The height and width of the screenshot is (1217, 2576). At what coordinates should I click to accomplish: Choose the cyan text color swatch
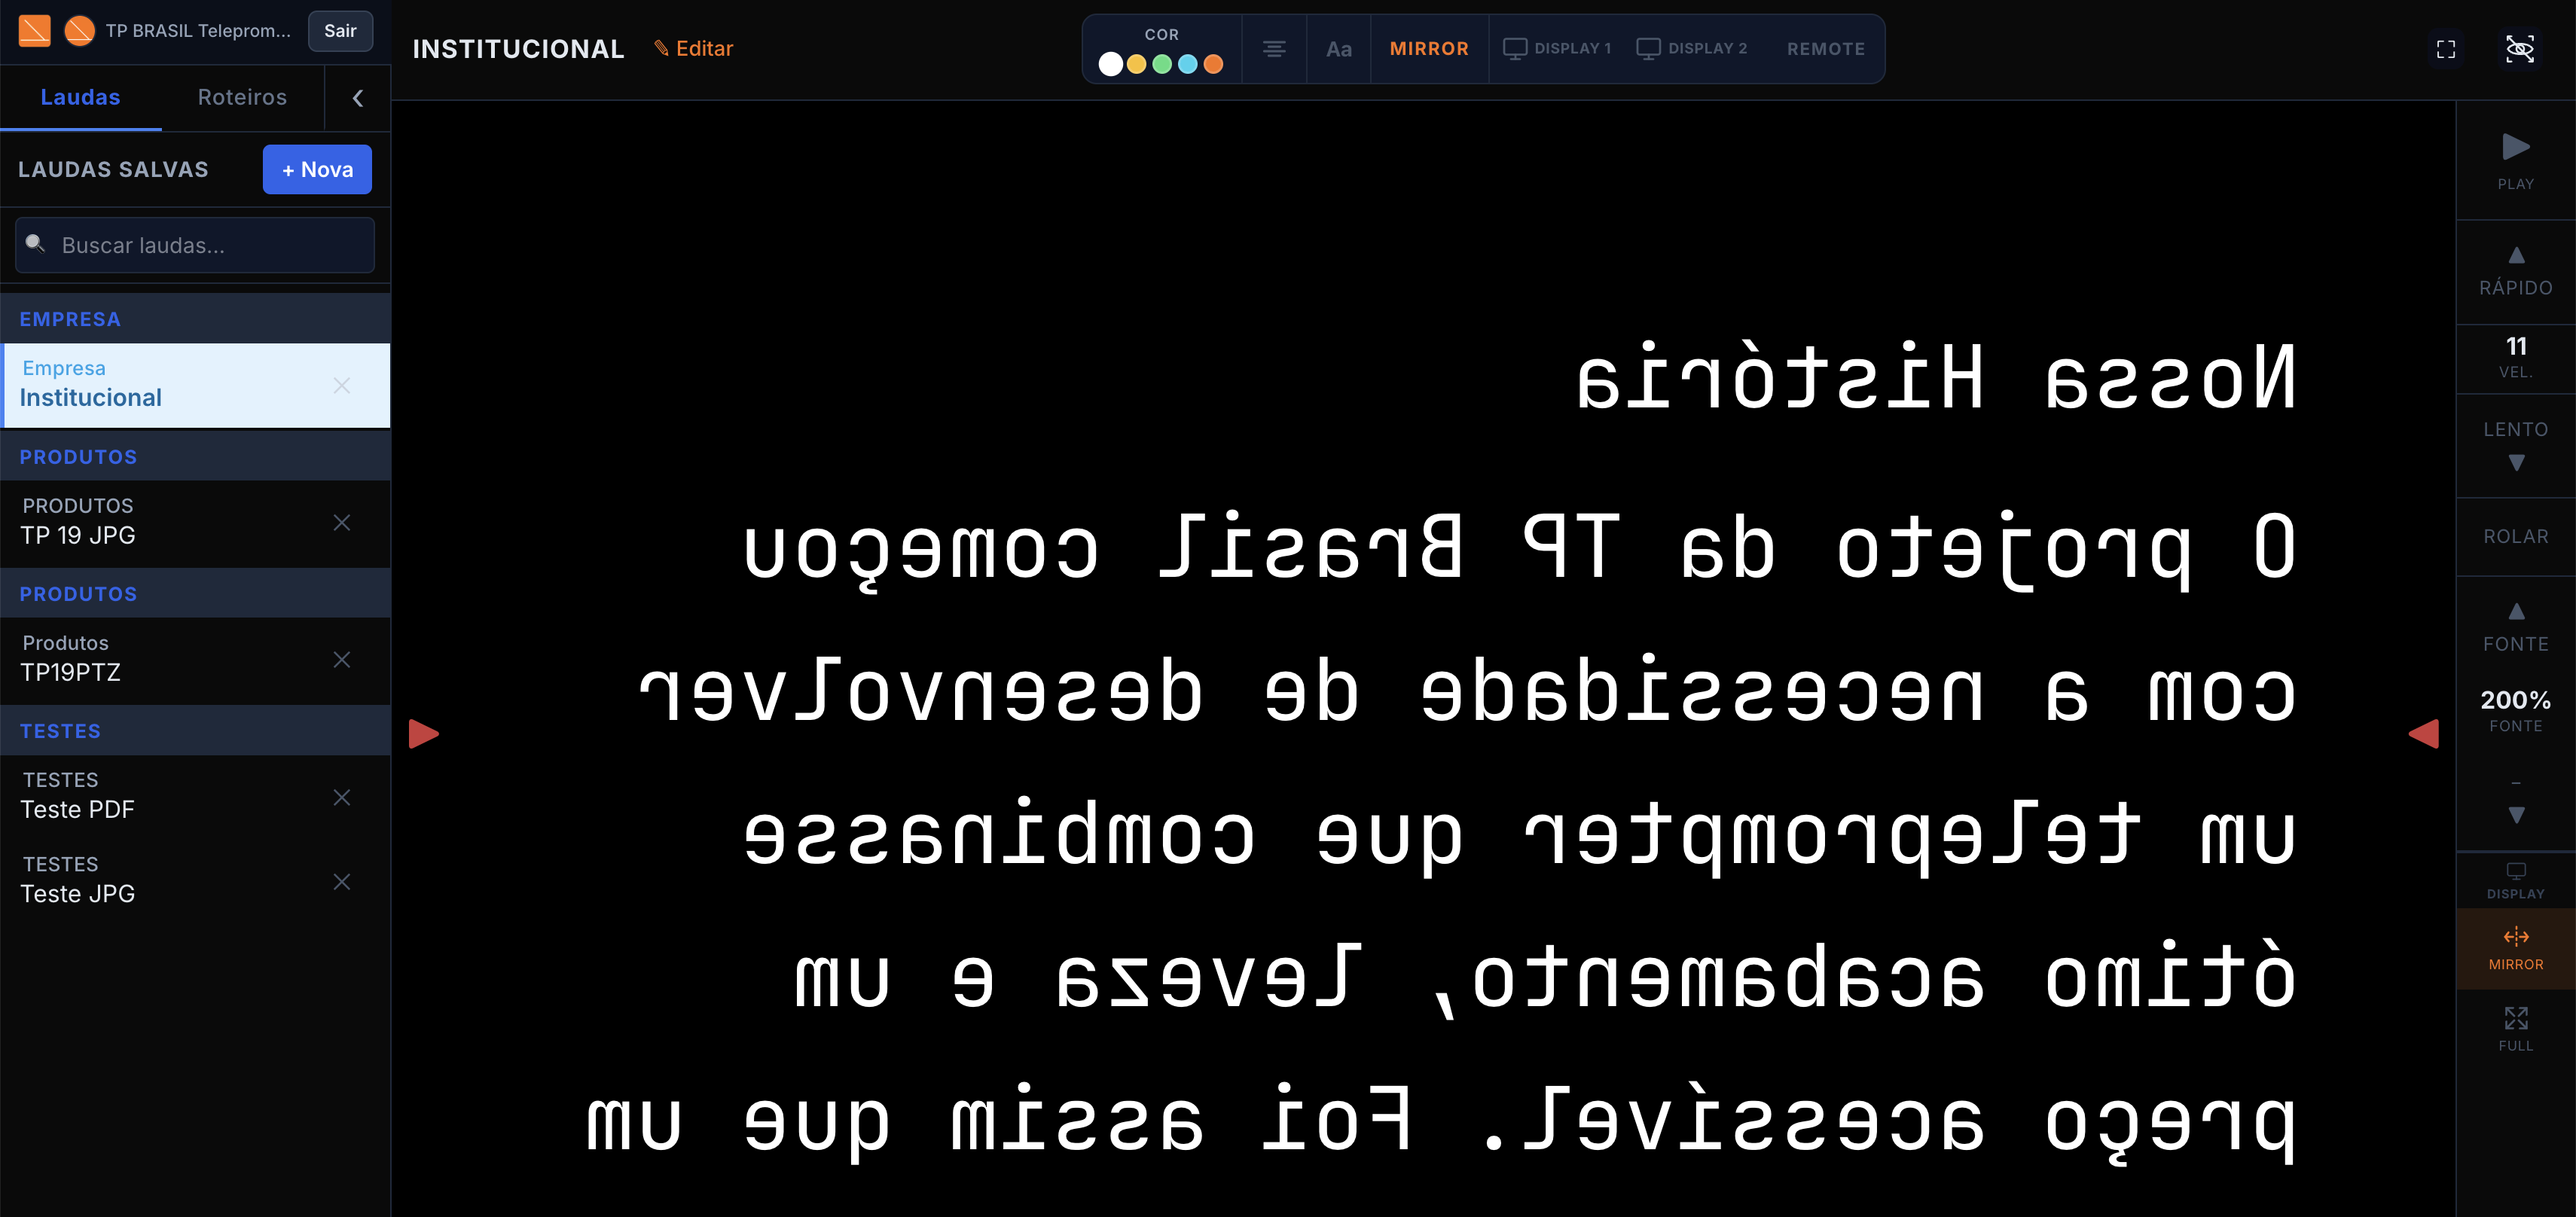click(x=1188, y=64)
